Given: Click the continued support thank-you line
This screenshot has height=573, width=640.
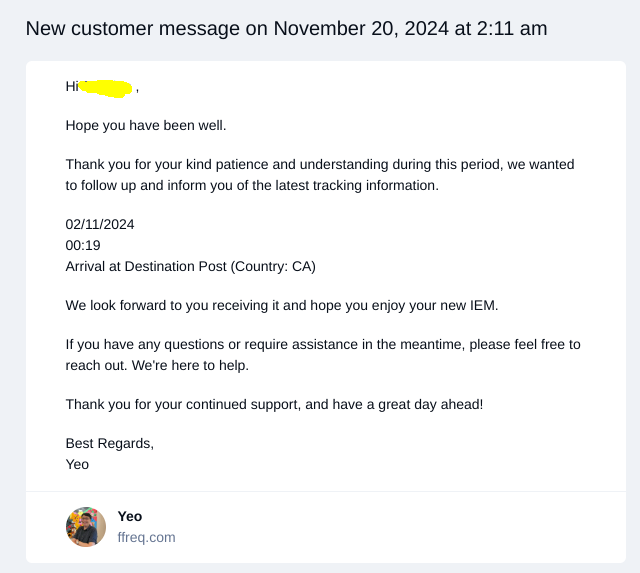Looking at the screenshot, I should click(274, 404).
